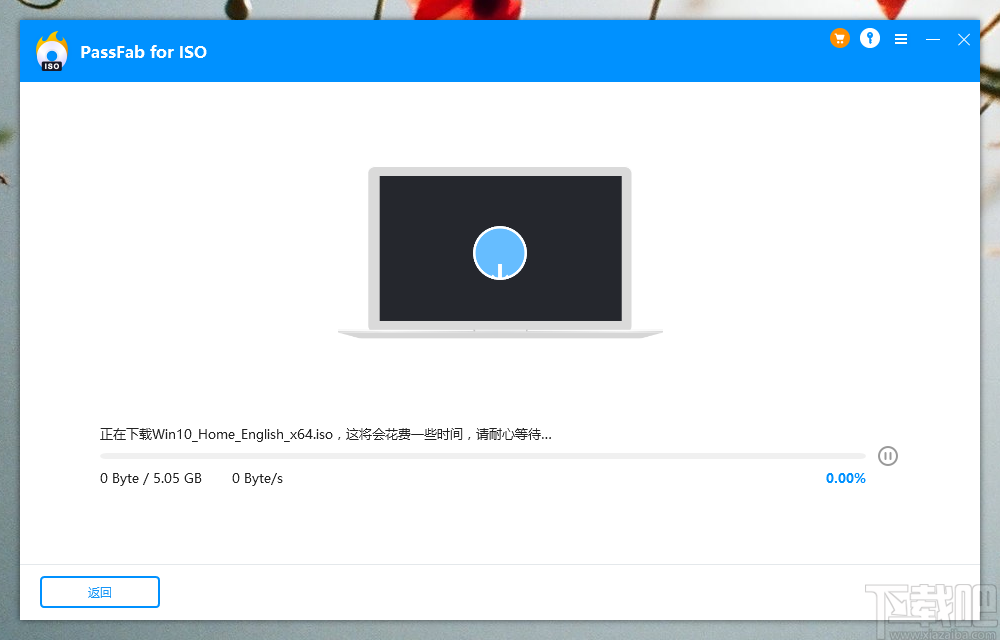This screenshot has height=640, width=1000.
Task: Click the ISO badge on the app logo
Action: 51,62
